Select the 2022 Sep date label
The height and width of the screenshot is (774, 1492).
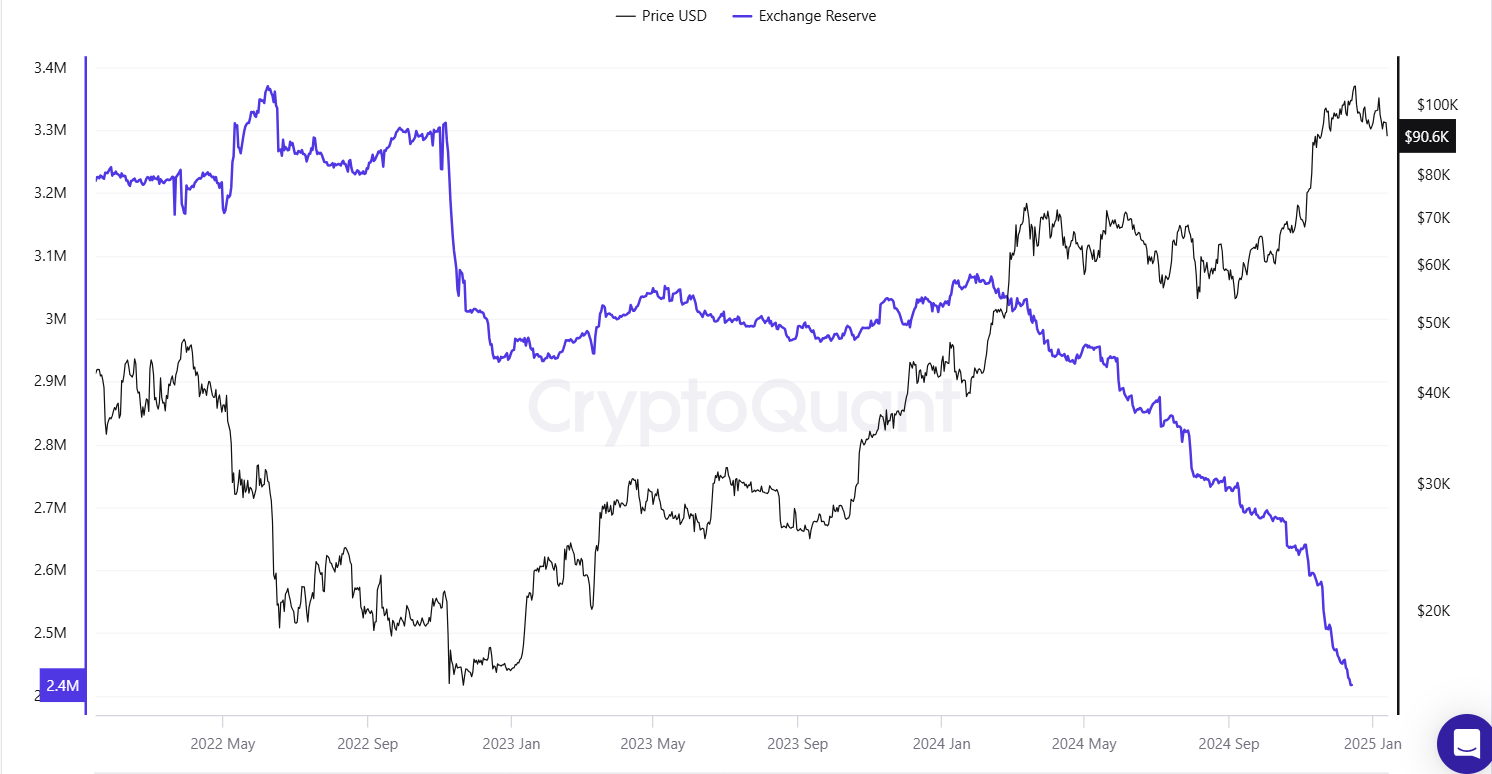(367, 744)
